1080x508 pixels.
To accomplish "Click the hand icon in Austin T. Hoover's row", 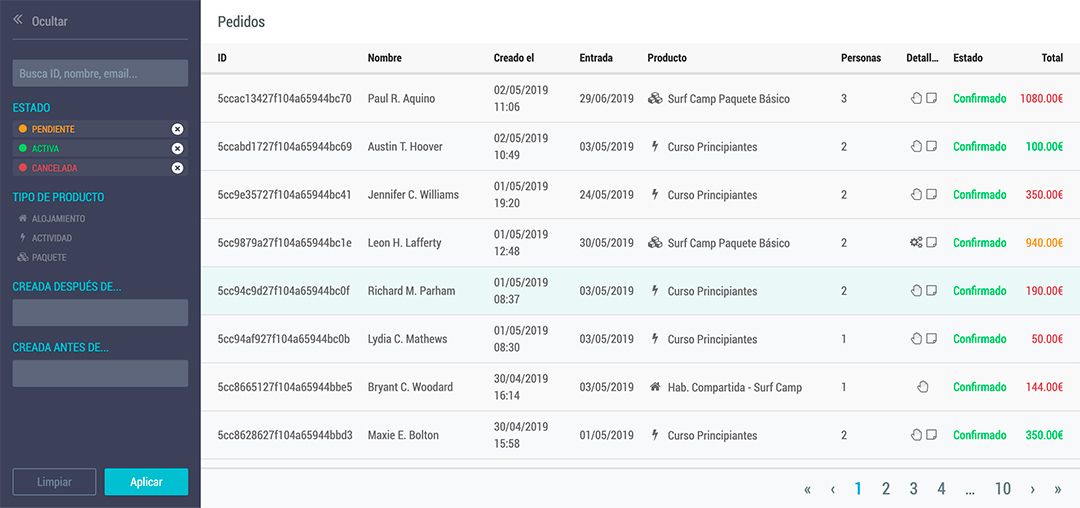I will pos(916,146).
